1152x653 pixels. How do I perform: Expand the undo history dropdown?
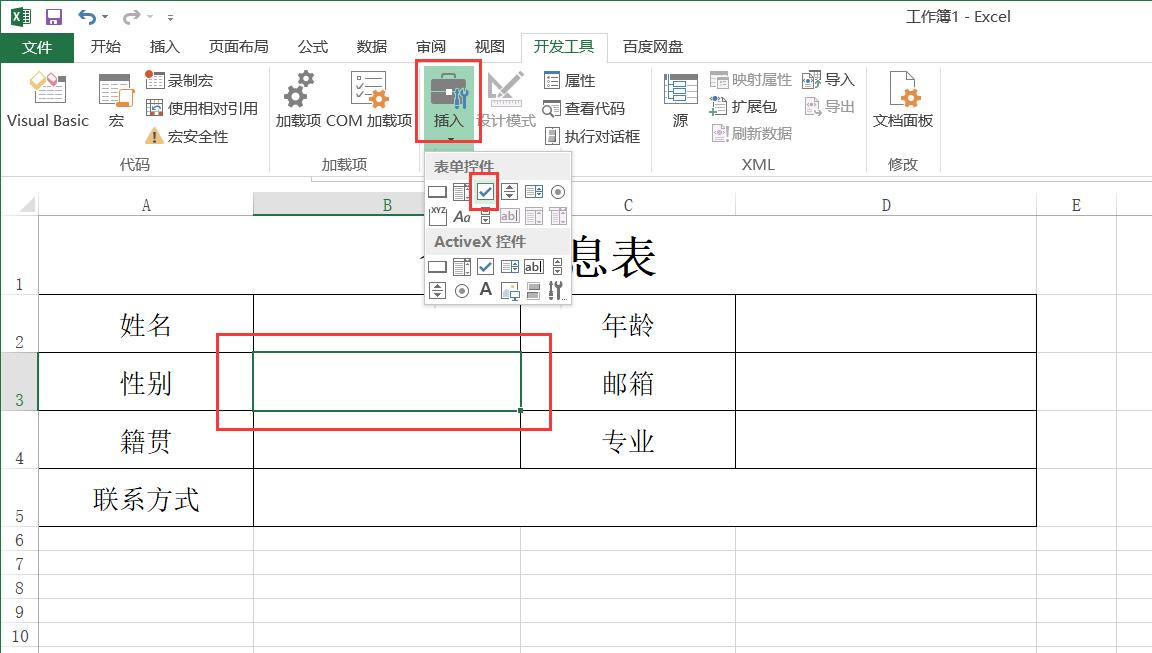tap(105, 17)
